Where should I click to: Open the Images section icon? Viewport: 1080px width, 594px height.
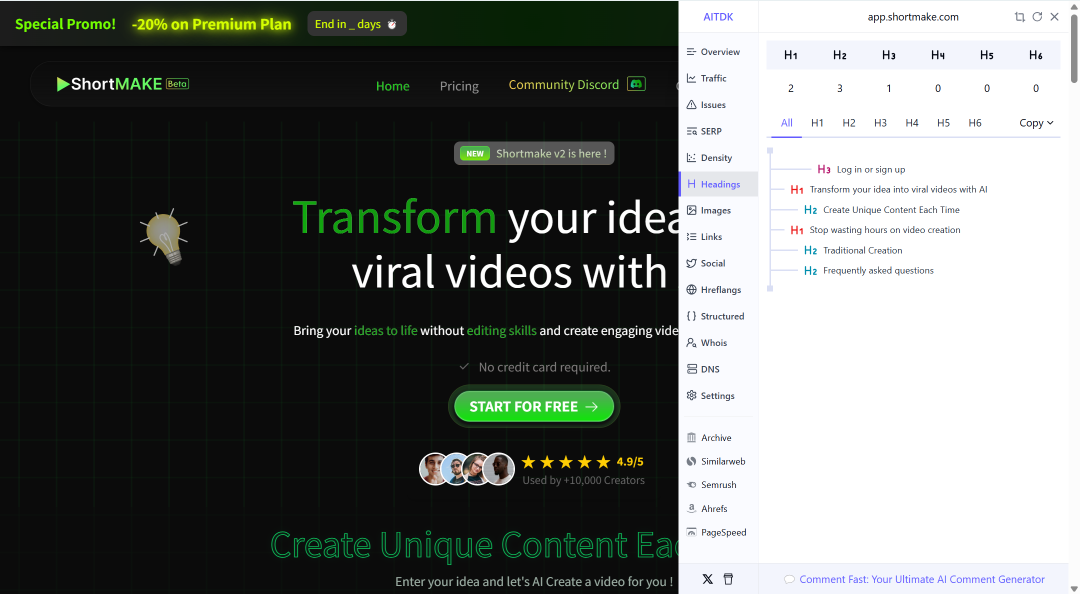pyautogui.click(x=692, y=210)
